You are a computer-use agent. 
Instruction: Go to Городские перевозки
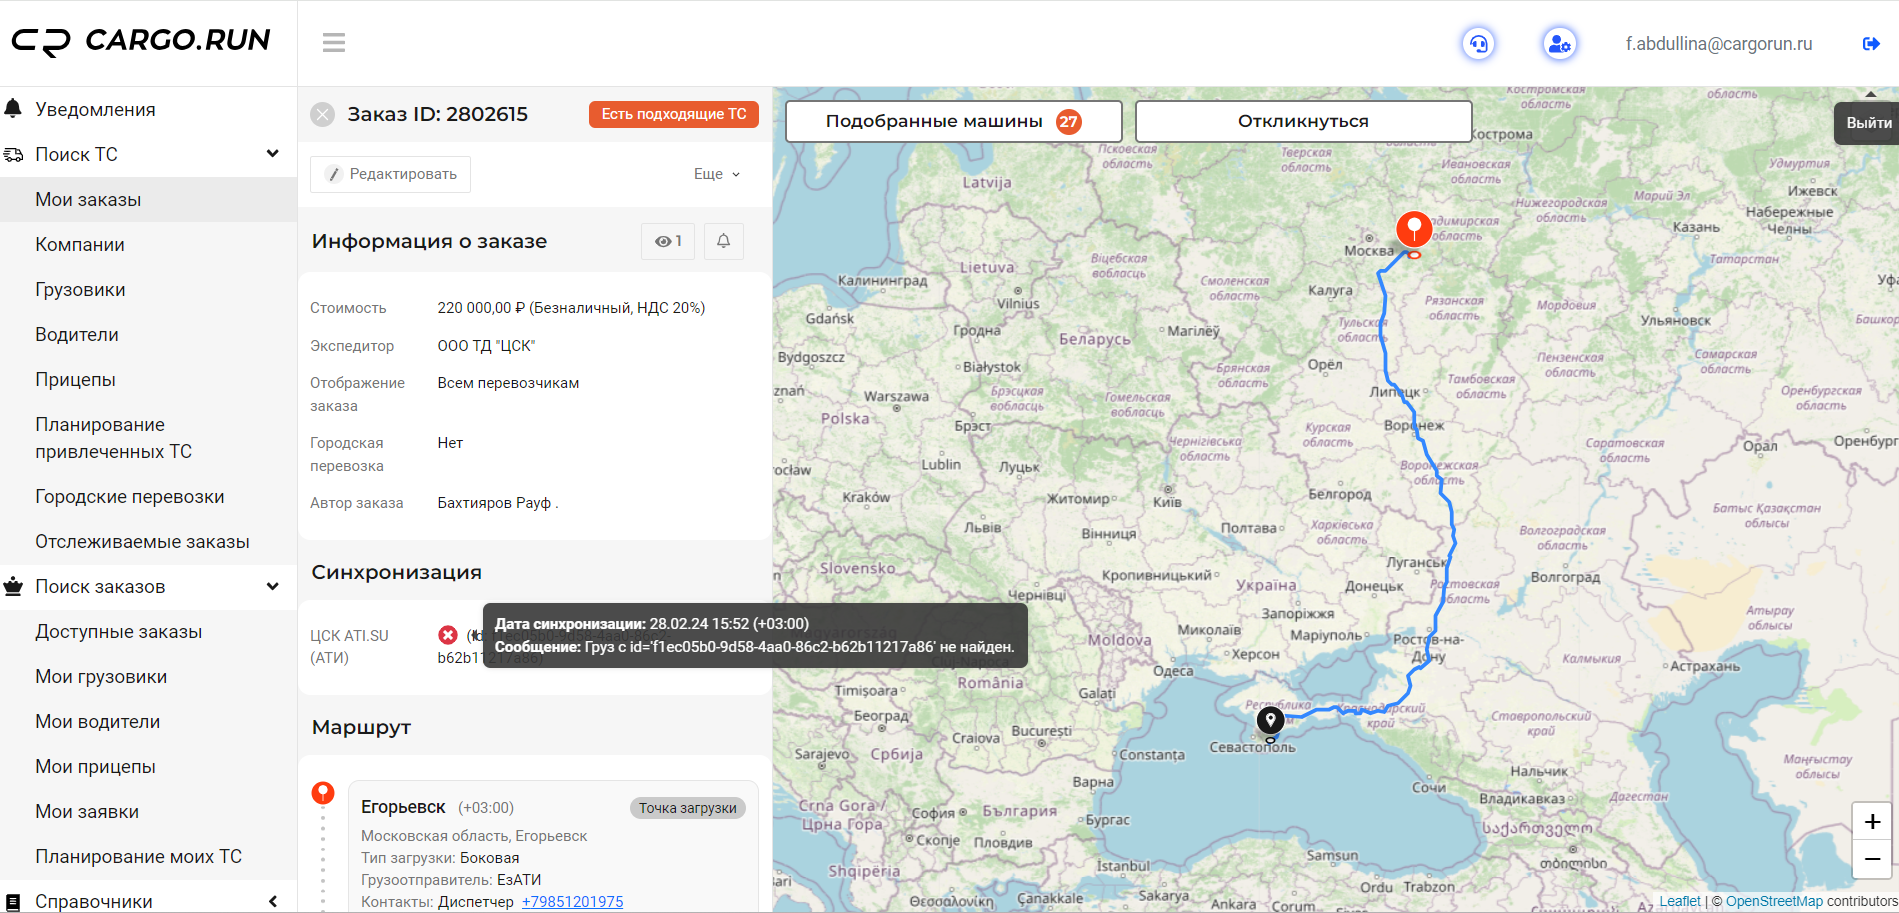[x=130, y=496]
